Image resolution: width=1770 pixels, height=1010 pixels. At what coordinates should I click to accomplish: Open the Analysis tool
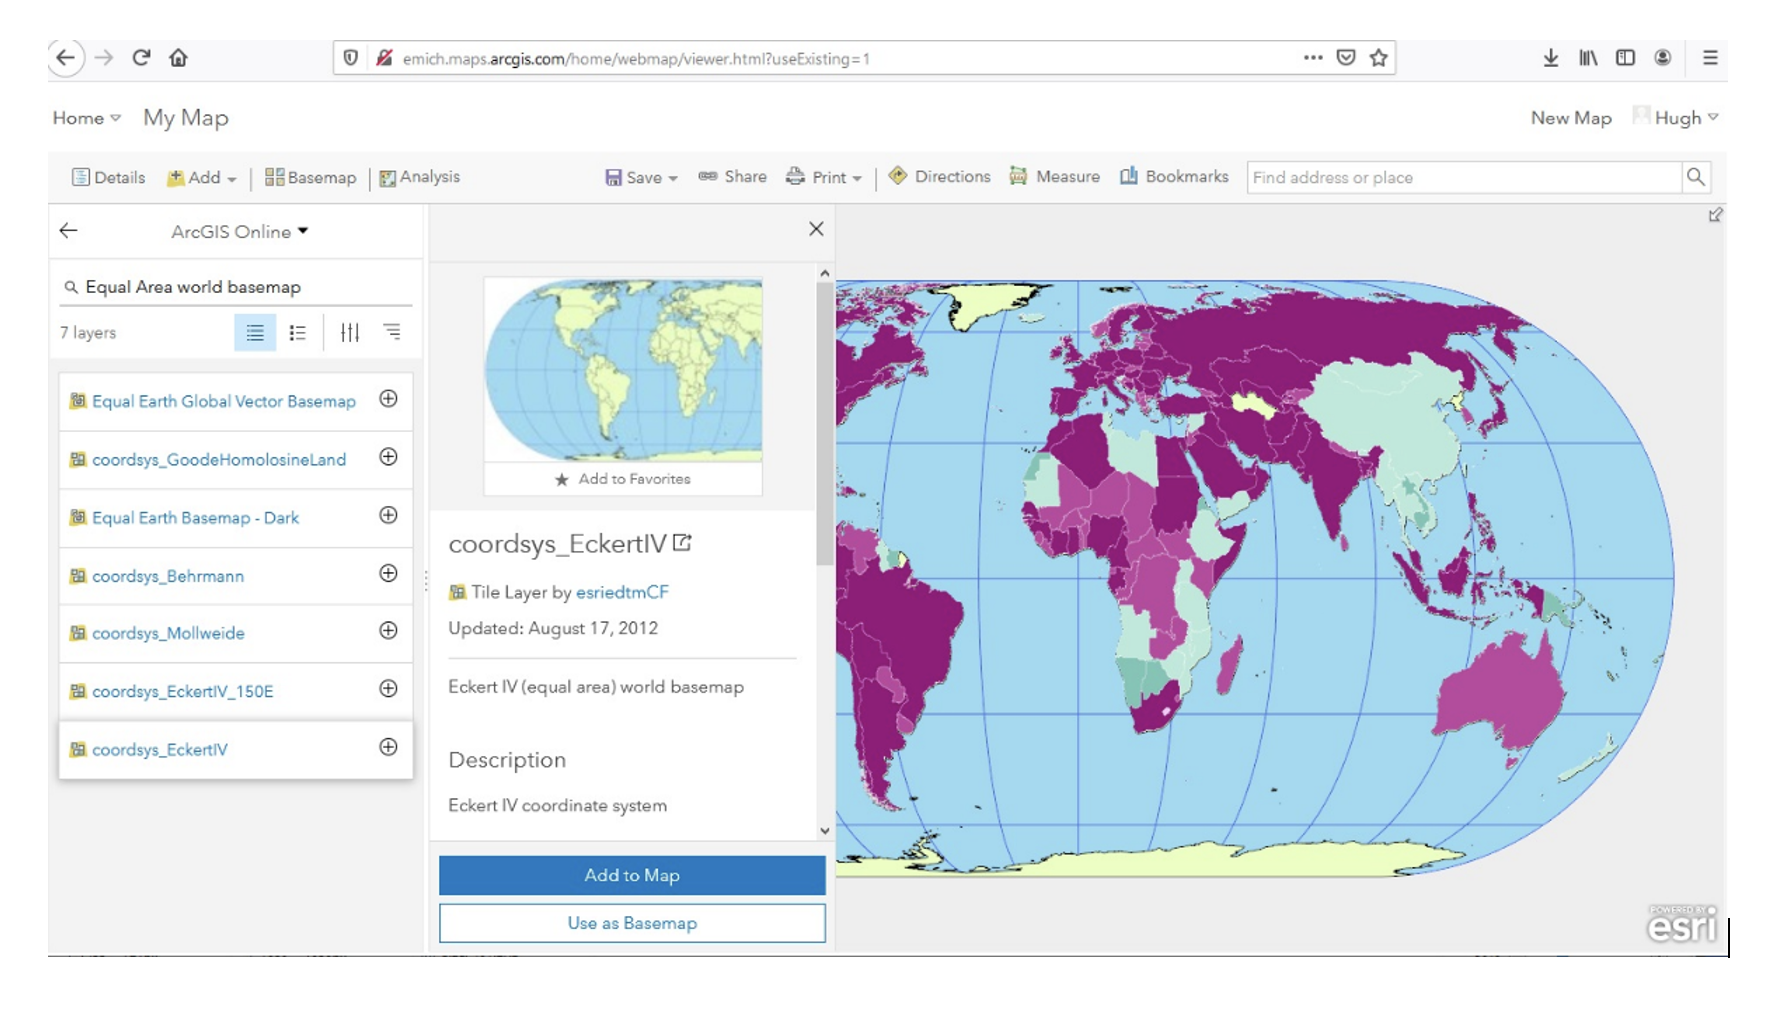pyautogui.click(x=419, y=177)
